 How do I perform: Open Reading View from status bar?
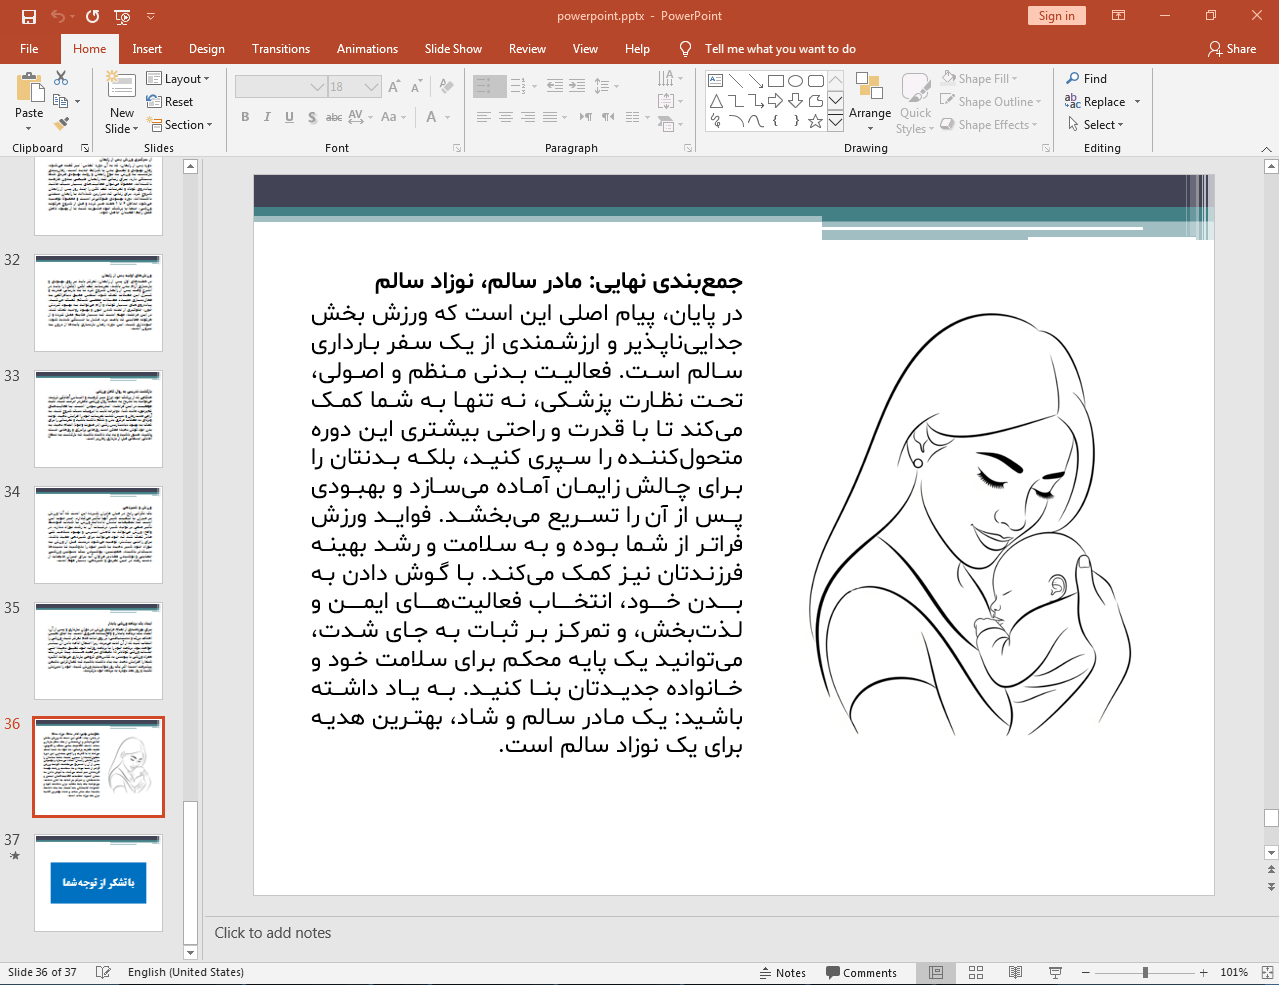pyautogui.click(x=1015, y=972)
